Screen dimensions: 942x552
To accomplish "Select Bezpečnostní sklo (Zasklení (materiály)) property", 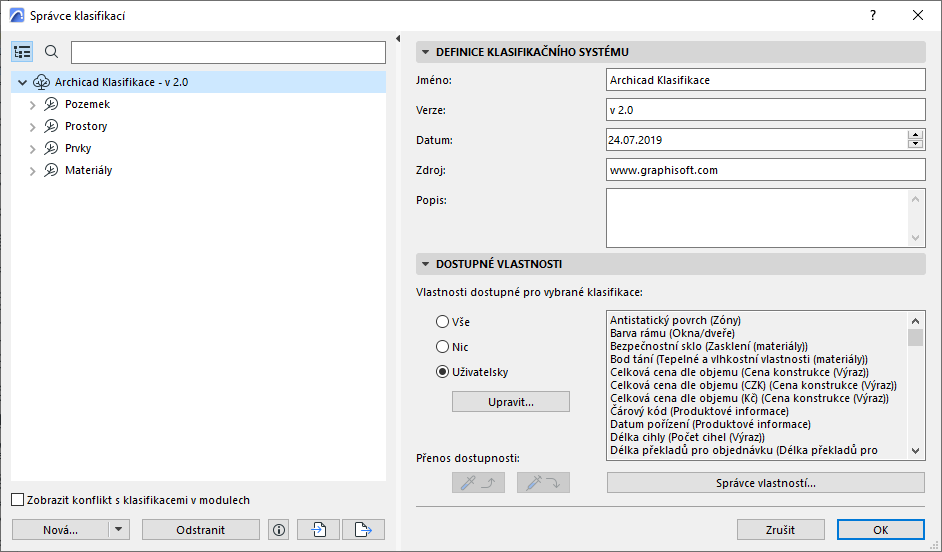I will 709,346.
